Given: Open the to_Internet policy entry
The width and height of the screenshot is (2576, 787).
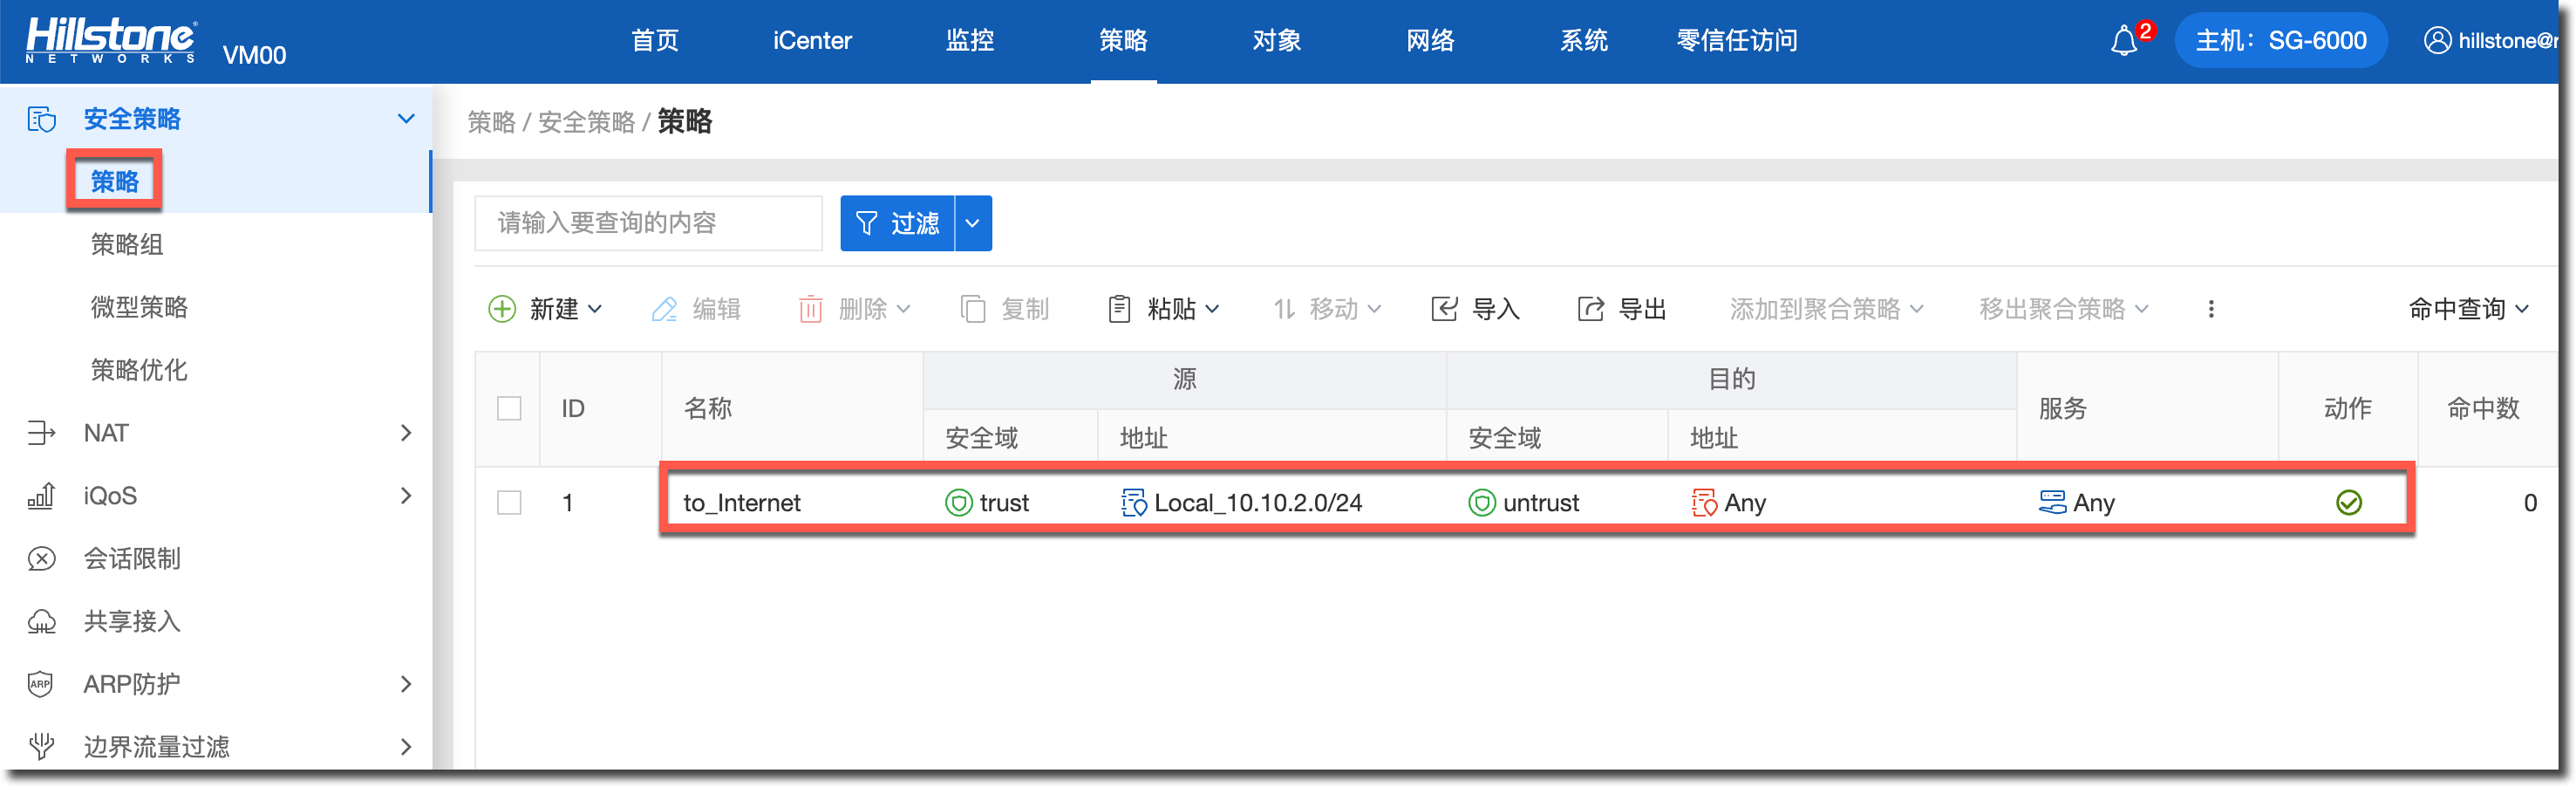Looking at the screenshot, I should pyautogui.click(x=741, y=503).
